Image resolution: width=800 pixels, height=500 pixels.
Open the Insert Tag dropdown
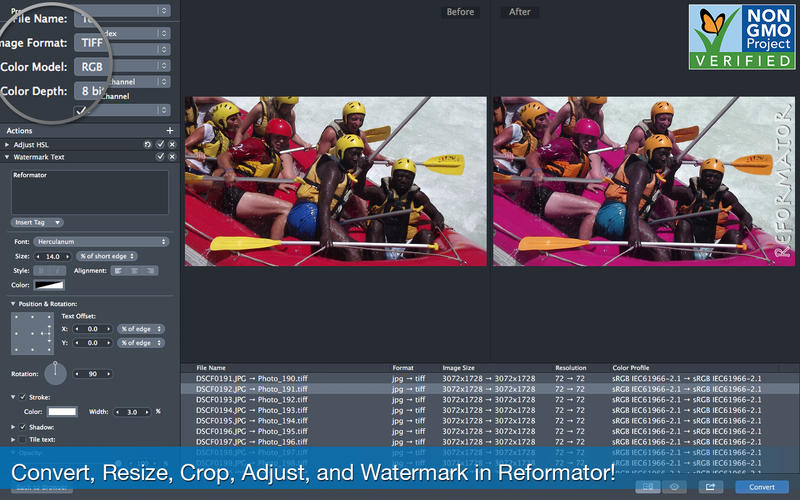38,222
